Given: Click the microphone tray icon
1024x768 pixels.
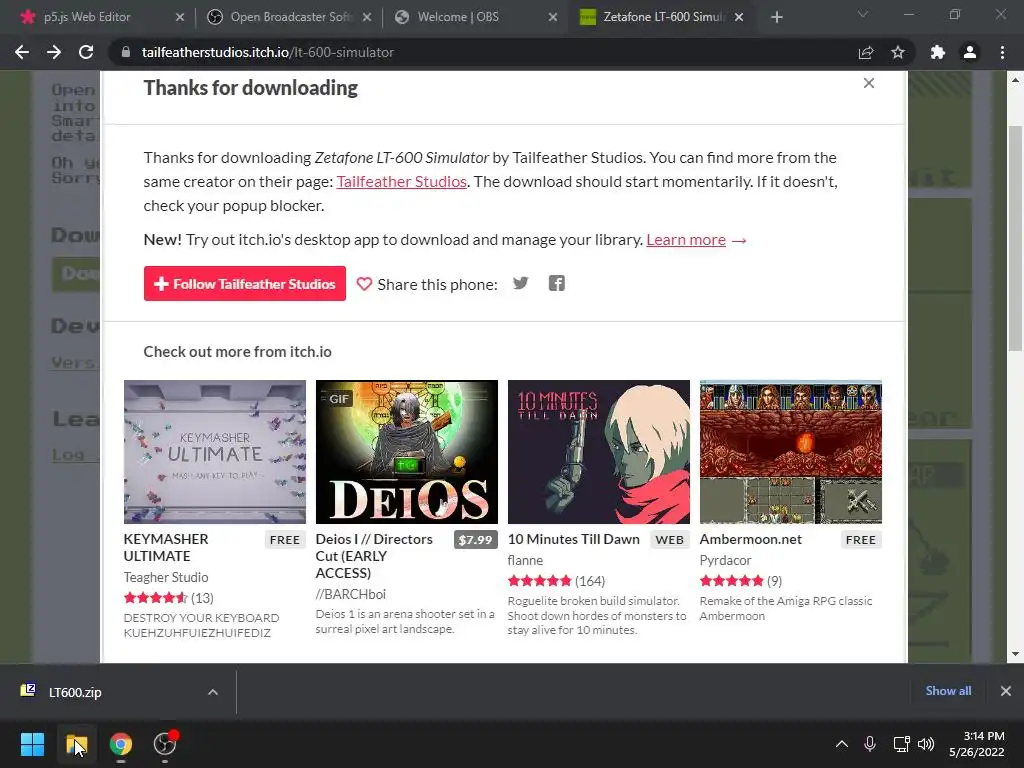Looking at the screenshot, I should coord(870,744).
